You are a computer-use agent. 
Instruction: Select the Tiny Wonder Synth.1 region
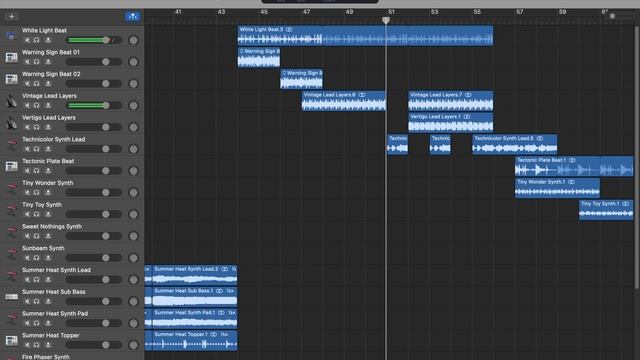pyautogui.click(x=558, y=188)
